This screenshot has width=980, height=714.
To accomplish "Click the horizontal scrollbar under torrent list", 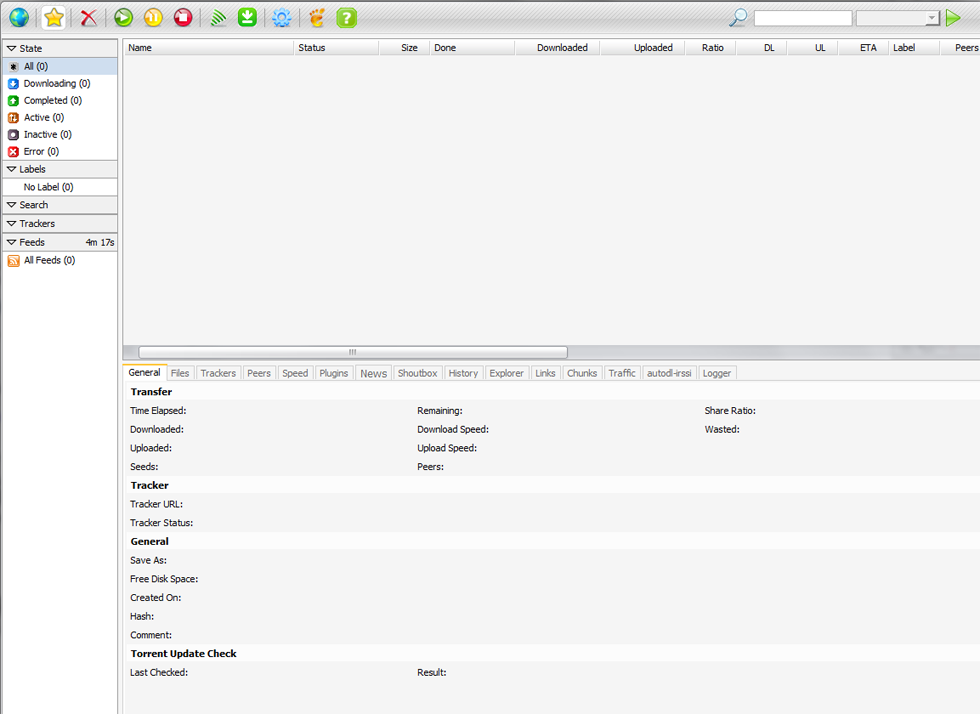I will tap(352, 352).
